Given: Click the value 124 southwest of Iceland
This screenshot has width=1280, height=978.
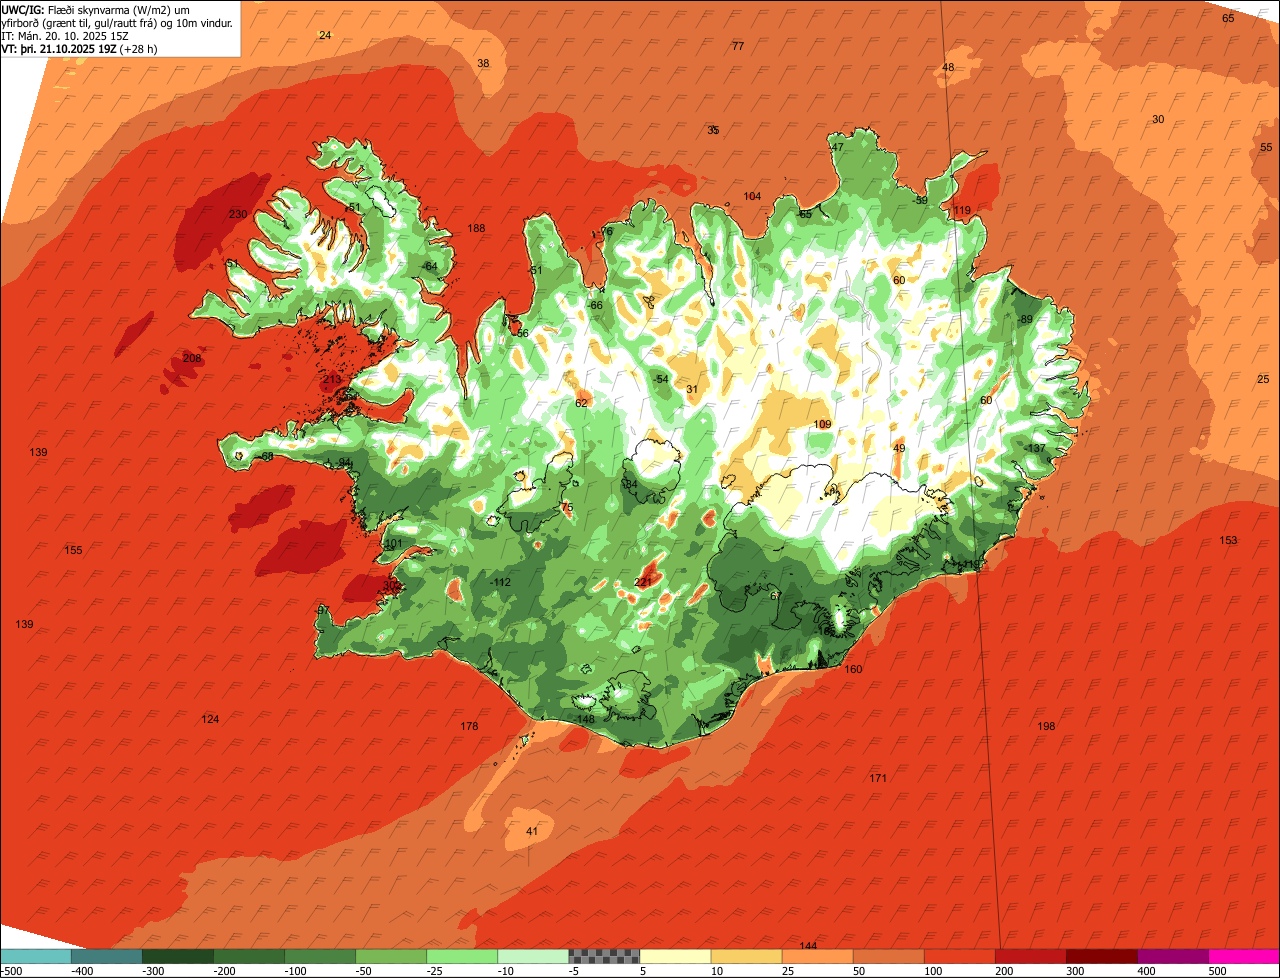Looking at the screenshot, I should 210,720.
